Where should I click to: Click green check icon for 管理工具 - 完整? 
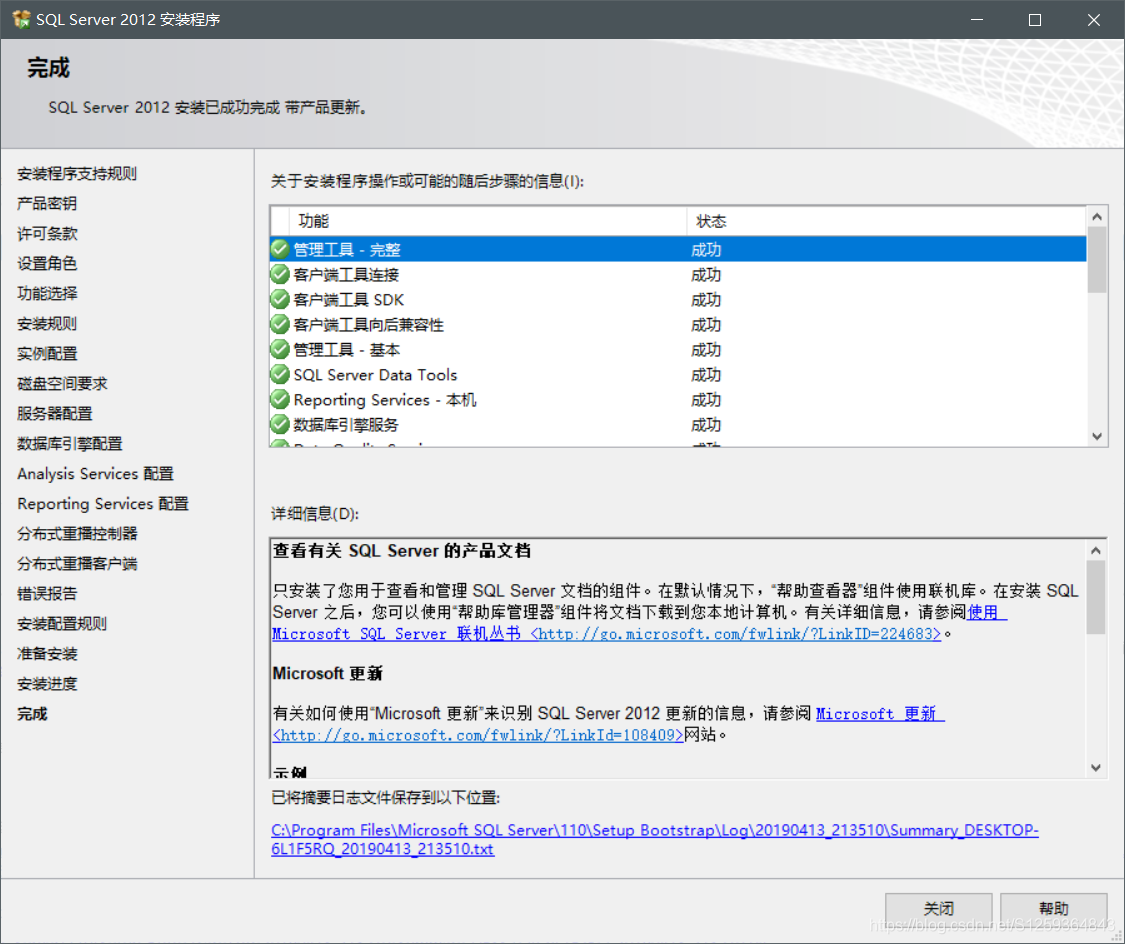pos(280,249)
